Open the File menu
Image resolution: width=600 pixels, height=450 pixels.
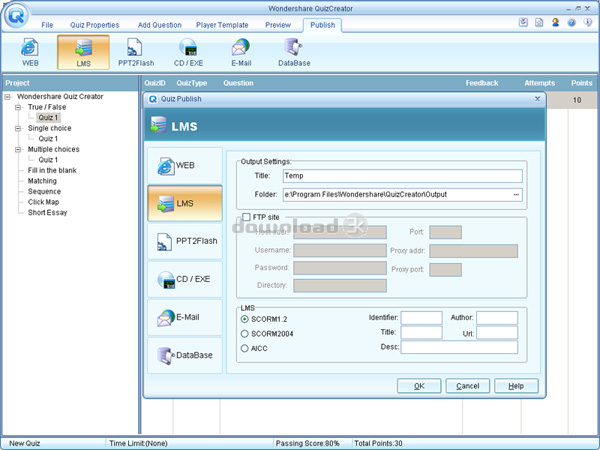[47, 25]
